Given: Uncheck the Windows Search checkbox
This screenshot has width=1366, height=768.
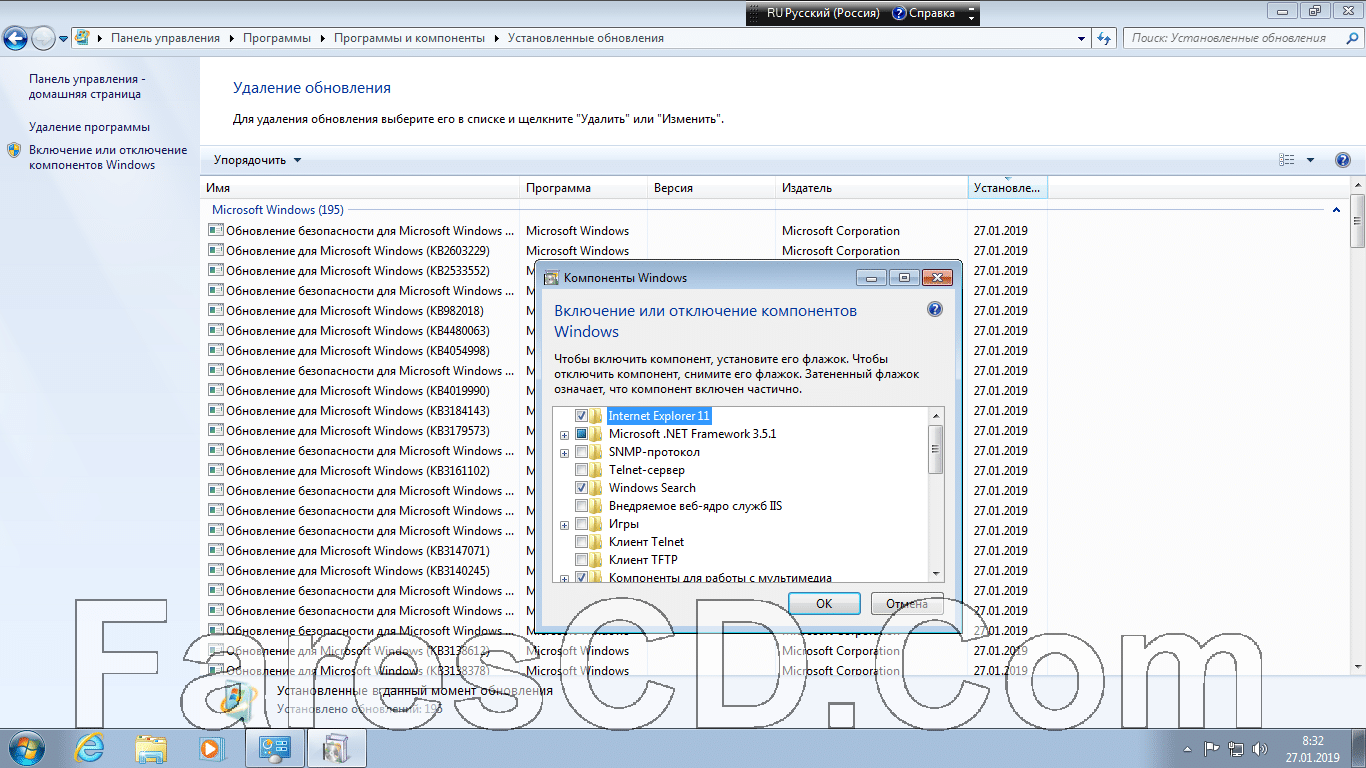Looking at the screenshot, I should 581,488.
